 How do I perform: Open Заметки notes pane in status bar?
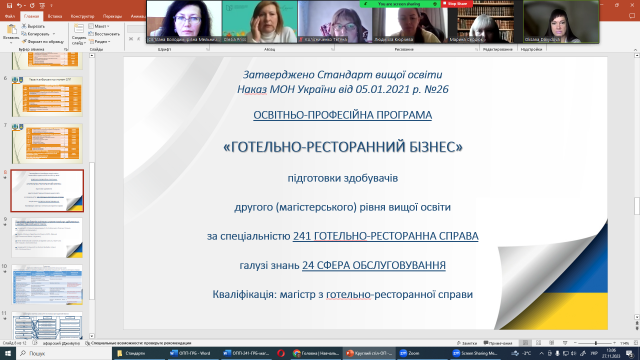(x=467, y=343)
